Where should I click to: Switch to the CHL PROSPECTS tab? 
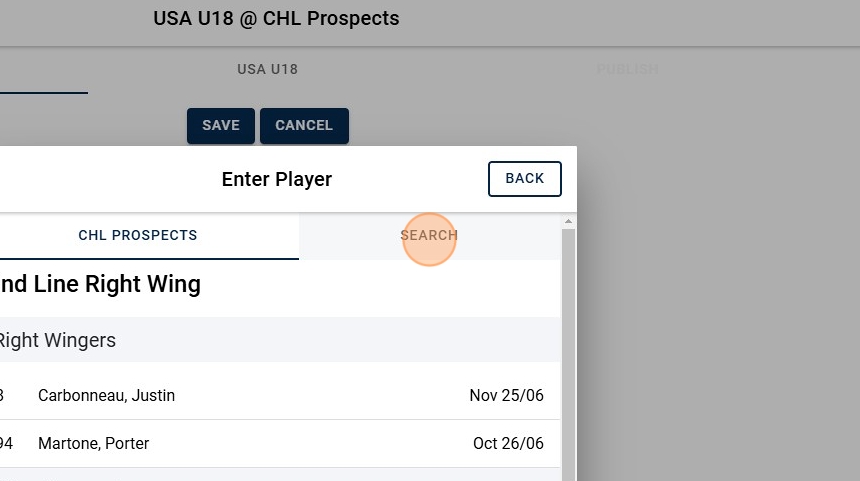coord(138,236)
